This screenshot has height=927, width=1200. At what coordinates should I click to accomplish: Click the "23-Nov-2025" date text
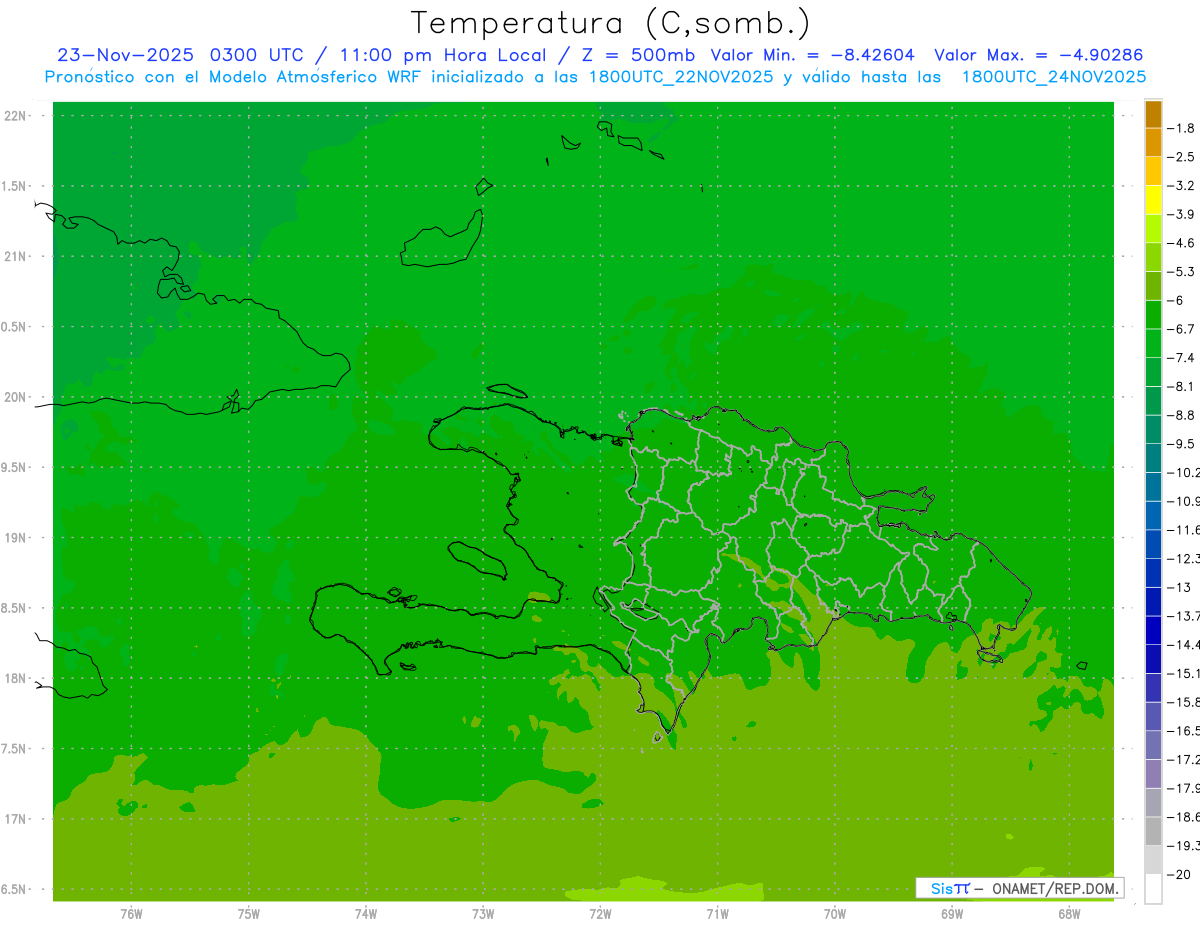126,55
